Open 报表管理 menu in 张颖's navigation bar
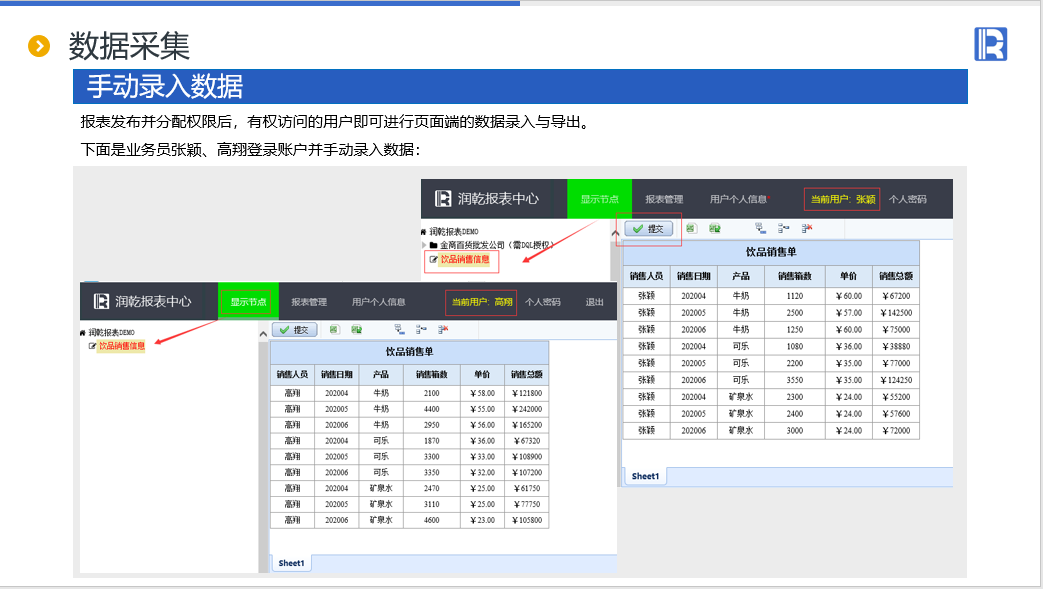1043x589 pixels. pos(664,199)
